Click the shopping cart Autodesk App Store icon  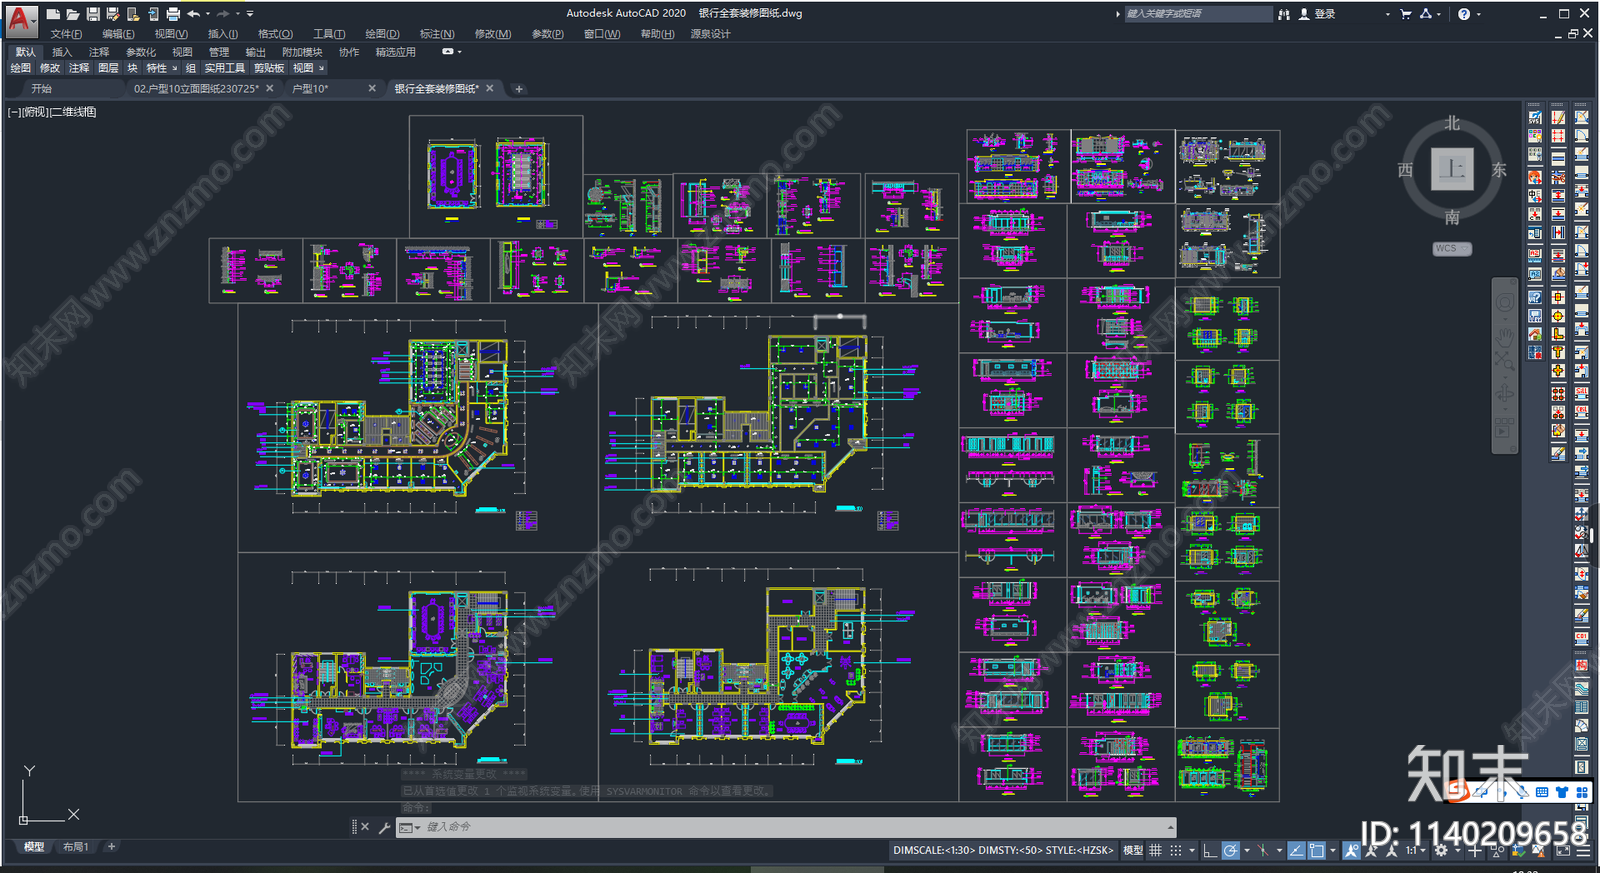(1406, 14)
